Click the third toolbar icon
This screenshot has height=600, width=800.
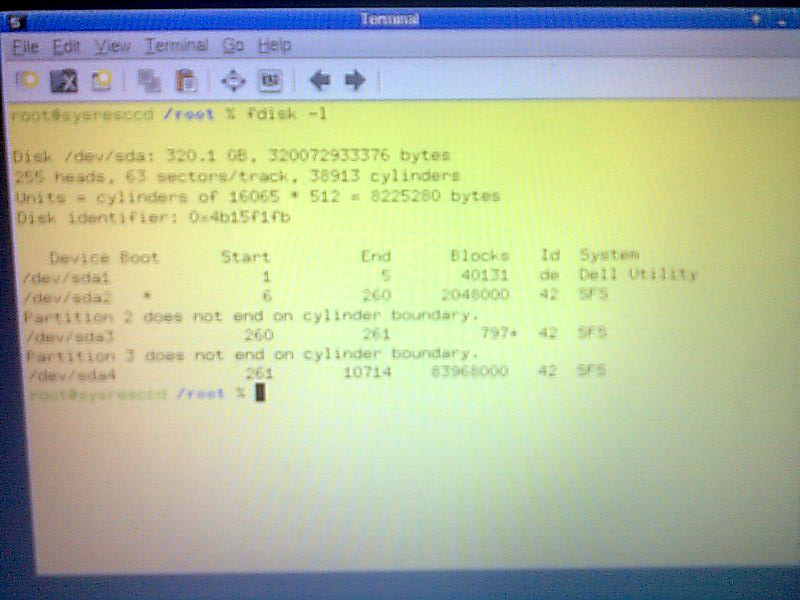(101, 79)
